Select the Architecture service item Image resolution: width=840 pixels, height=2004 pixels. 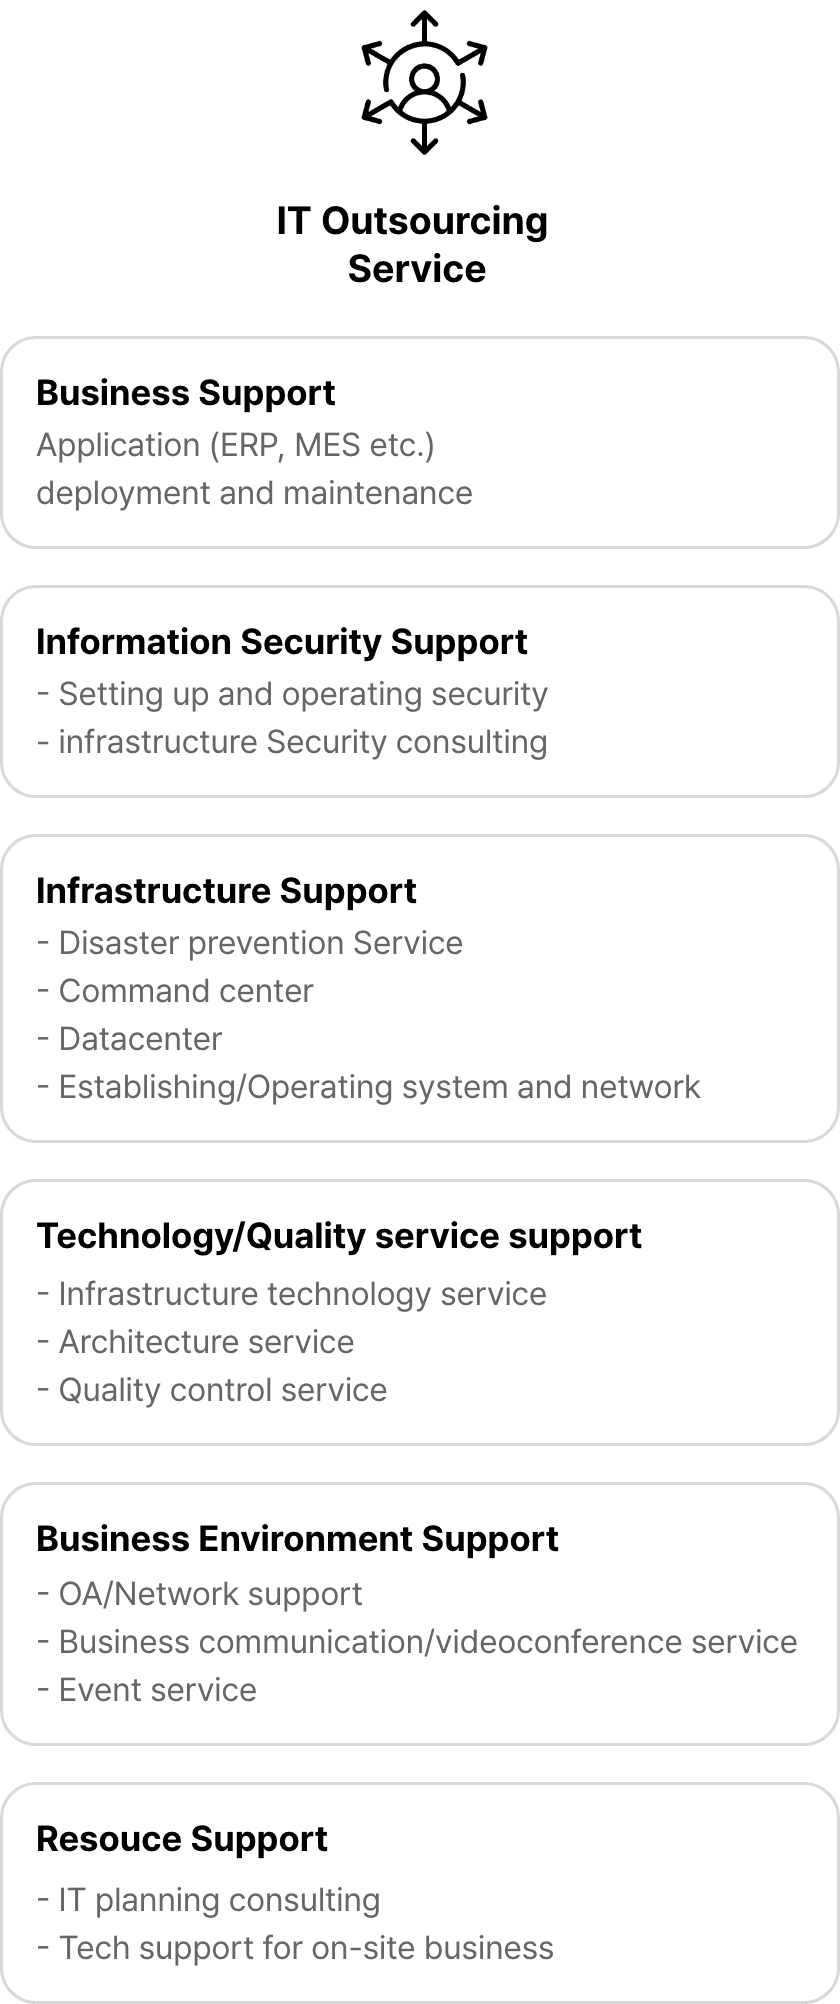[x=195, y=1342]
